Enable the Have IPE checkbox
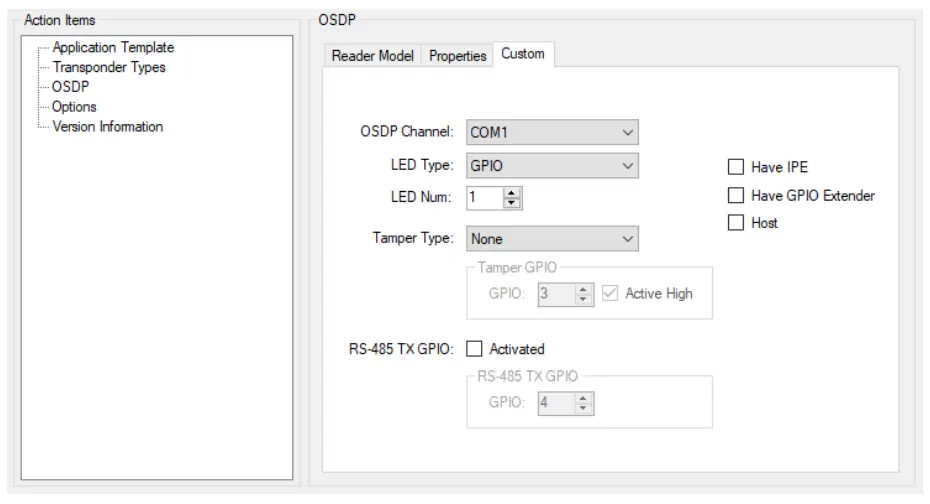 coord(737,167)
